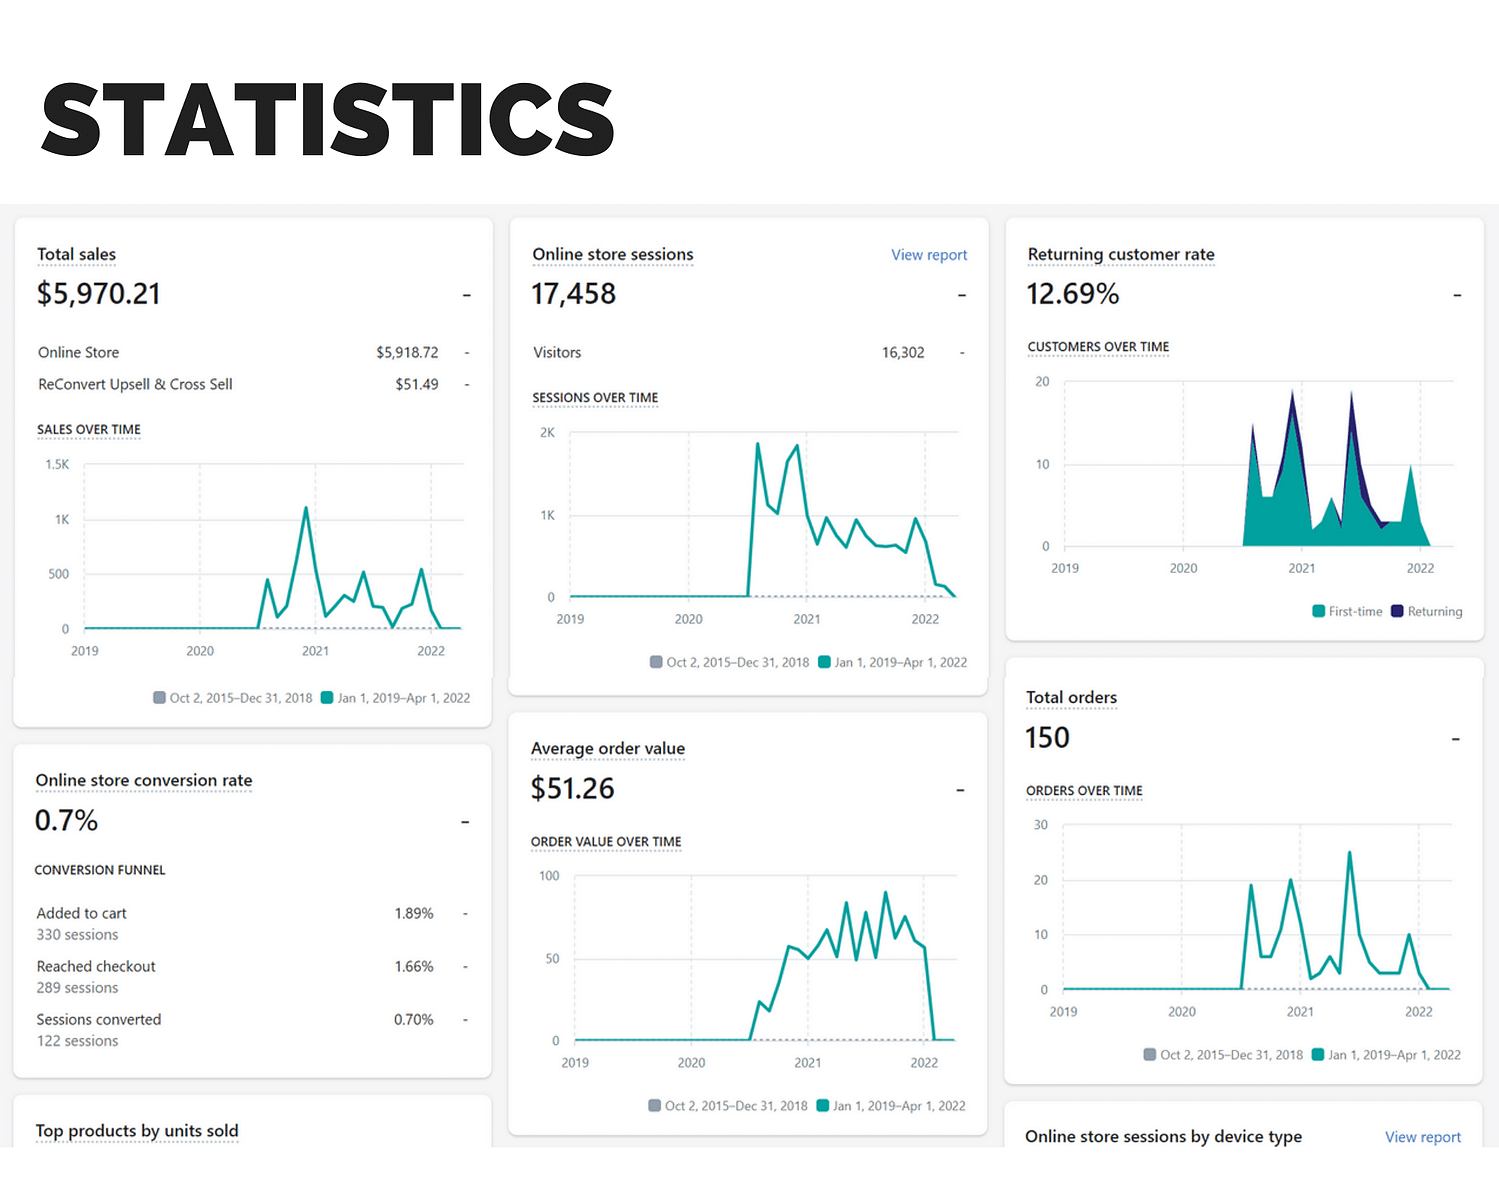This screenshot has height=1199, width=1499.
Task: Open View report for Online store sessions
Action: (x=929, y=255)
